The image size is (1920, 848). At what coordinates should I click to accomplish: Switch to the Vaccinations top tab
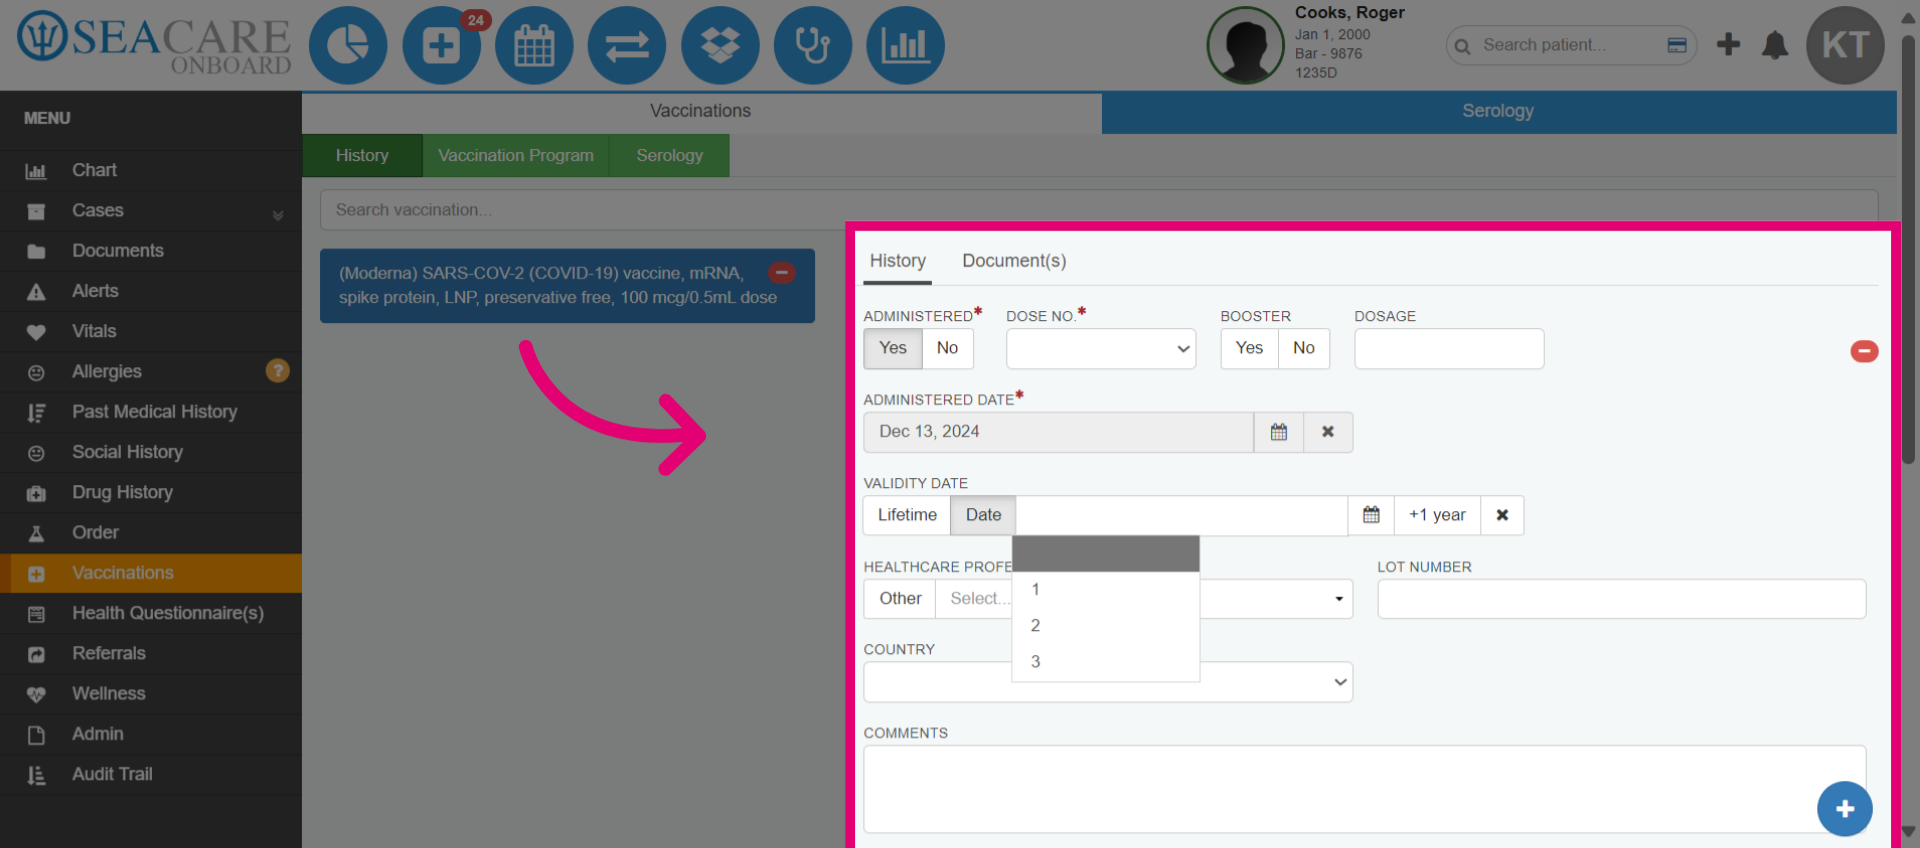pyautogui.click(x=700, y=111)
